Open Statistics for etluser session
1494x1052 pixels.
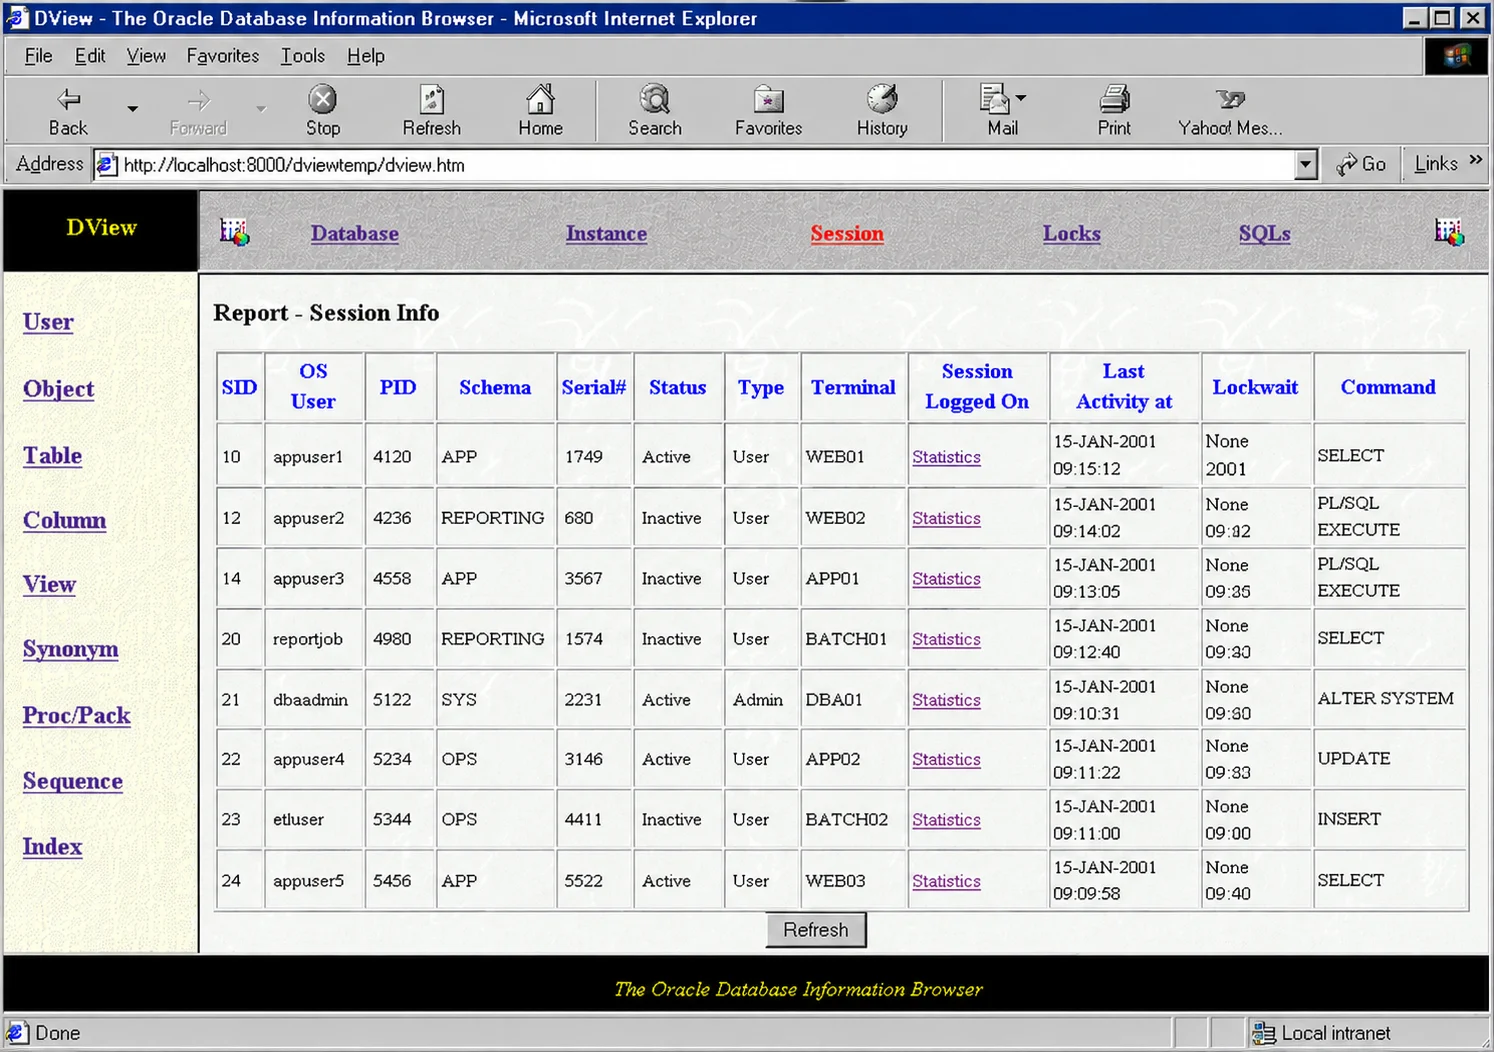pos(946,820)
